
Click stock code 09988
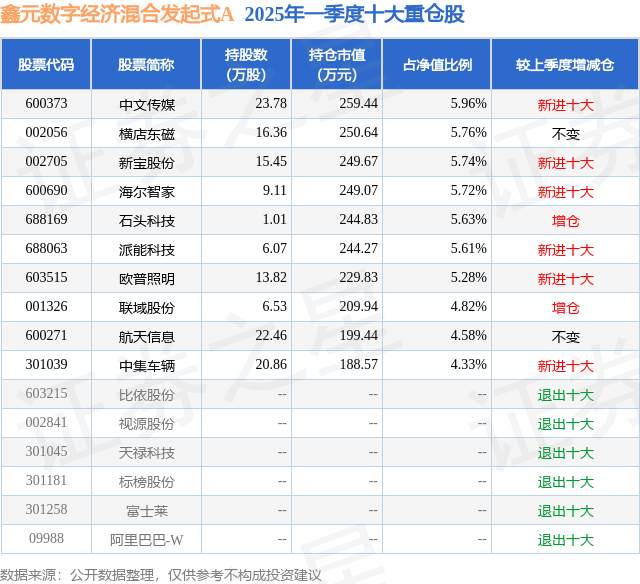pyautogui.click(x=46, y=538)
